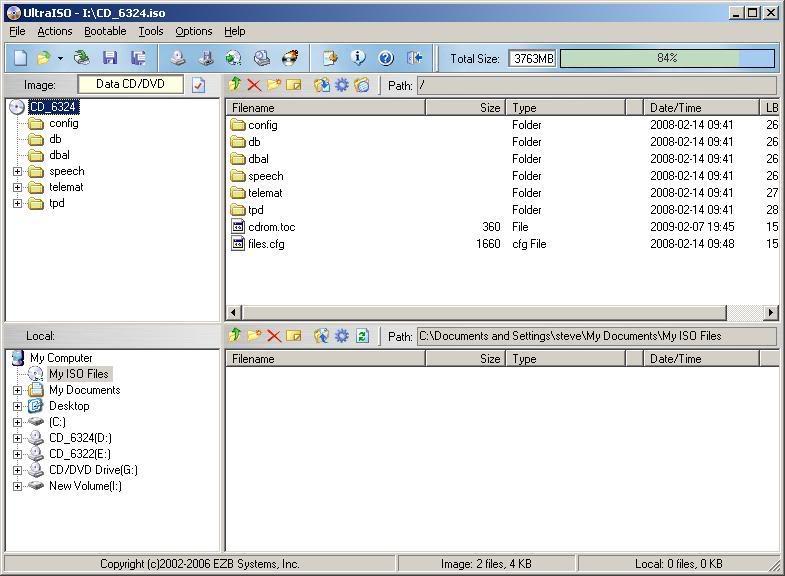Click the Compress ISO icon with the clamp
This screenshot has width=785, height=576.
click(x=206, y=58)
